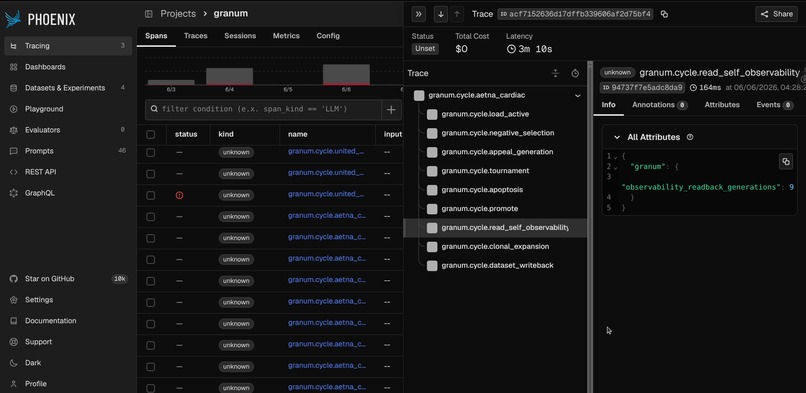Collapse trace panel with double-chevron icon
The image size is (806, 393).
418,14
